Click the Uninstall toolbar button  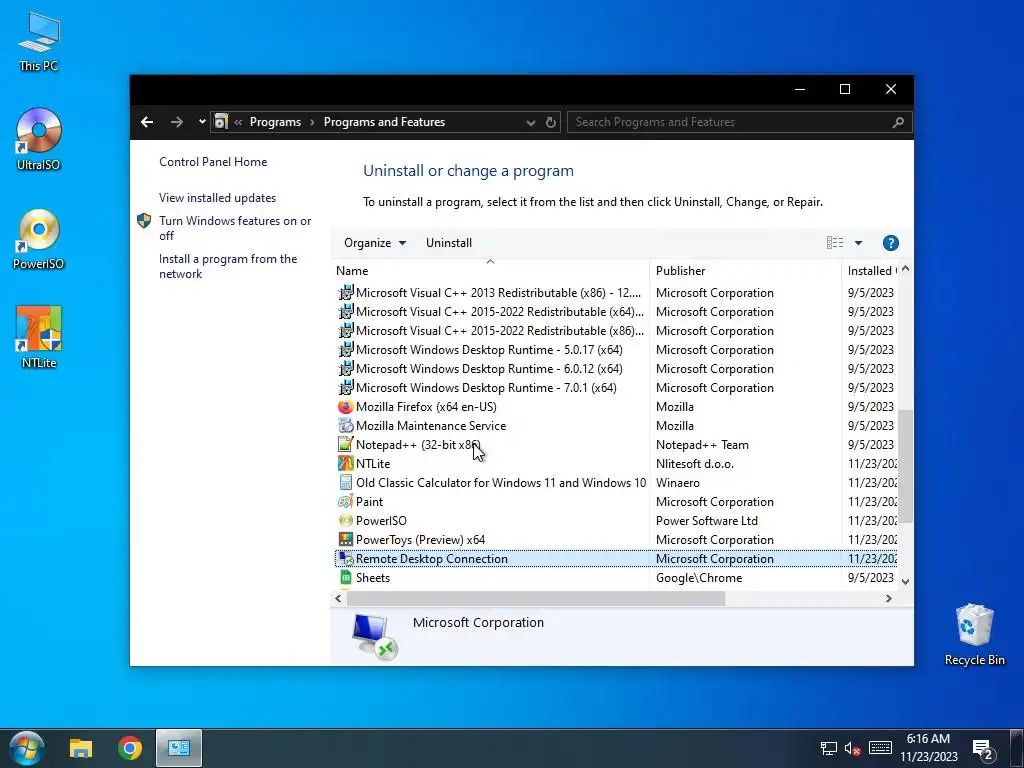click(x=449, y=243)
